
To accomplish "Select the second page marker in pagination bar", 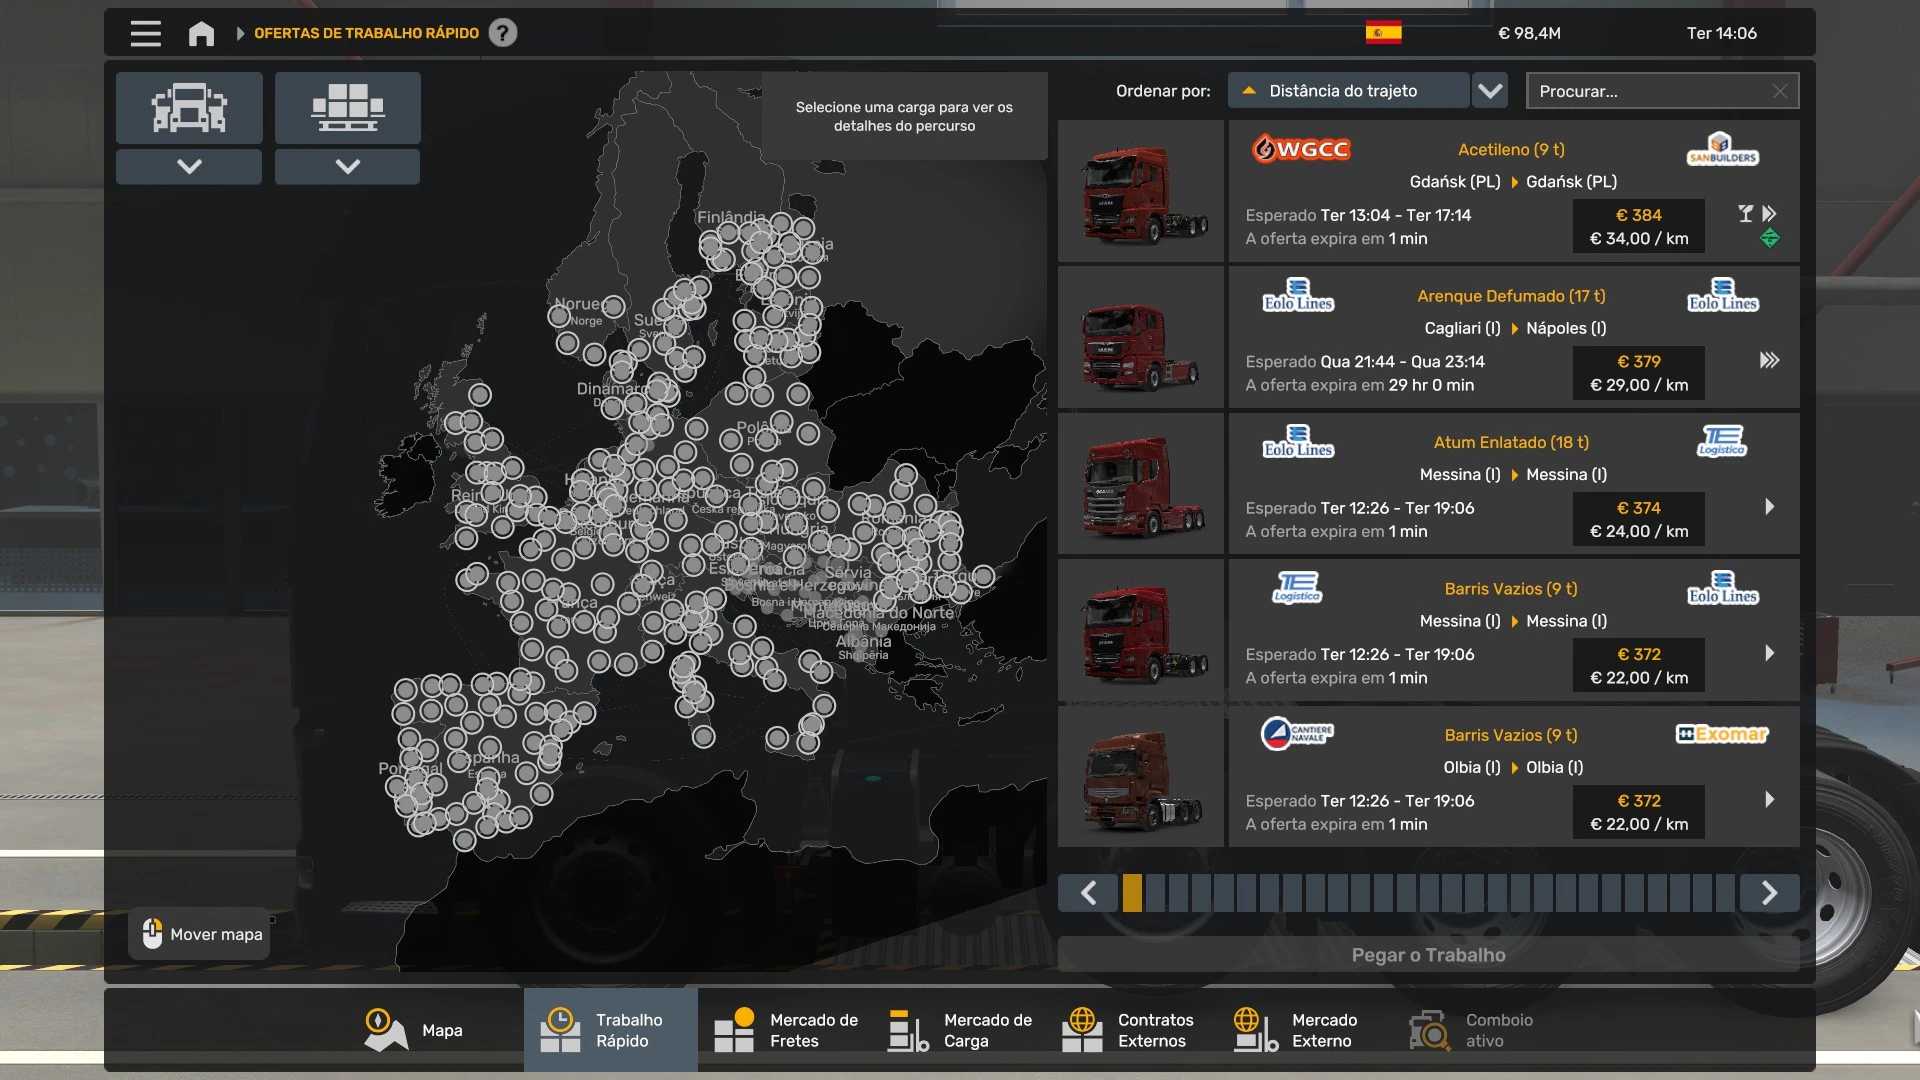I will [1155, 892].
